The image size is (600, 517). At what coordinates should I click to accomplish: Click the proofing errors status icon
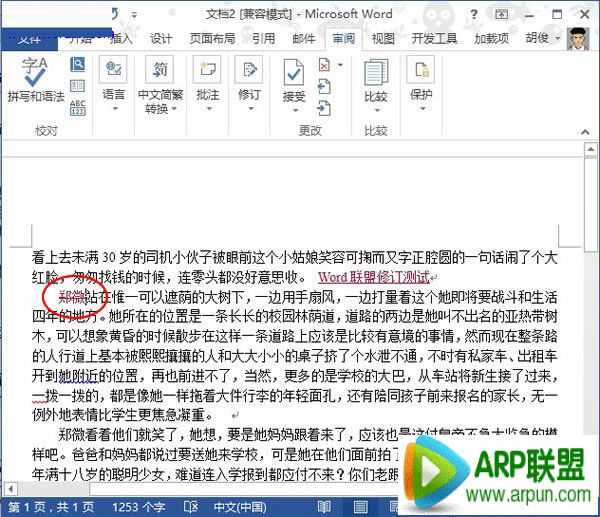pos(191,507)
